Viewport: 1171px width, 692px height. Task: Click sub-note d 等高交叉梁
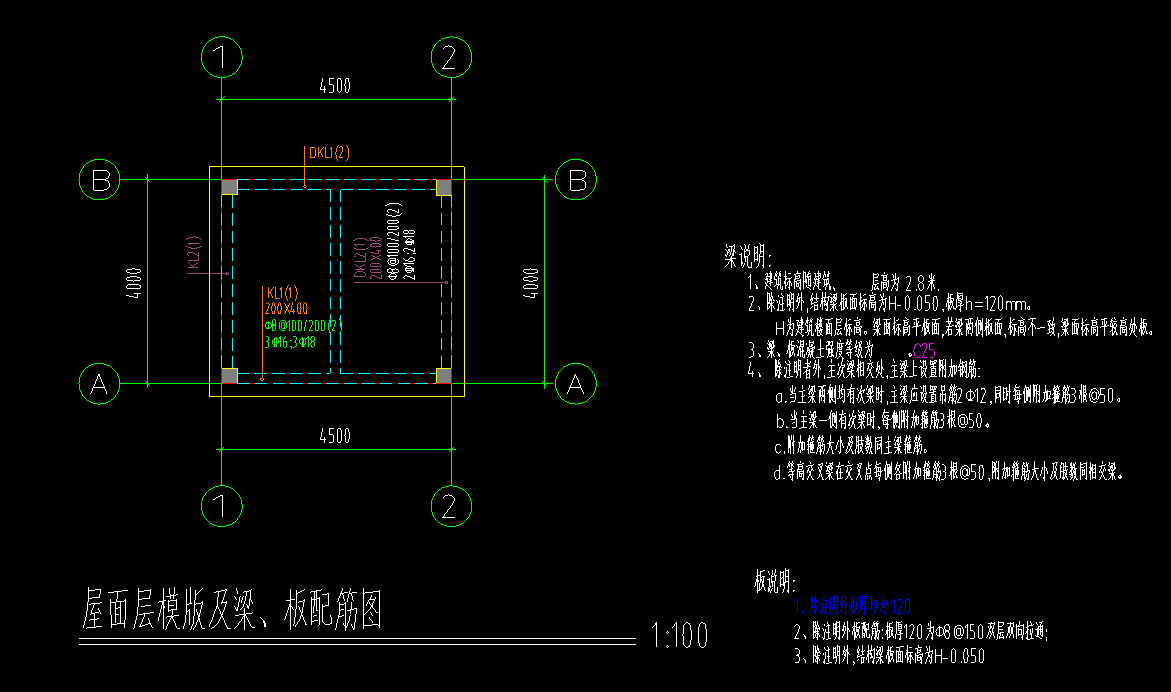[948, 472]
